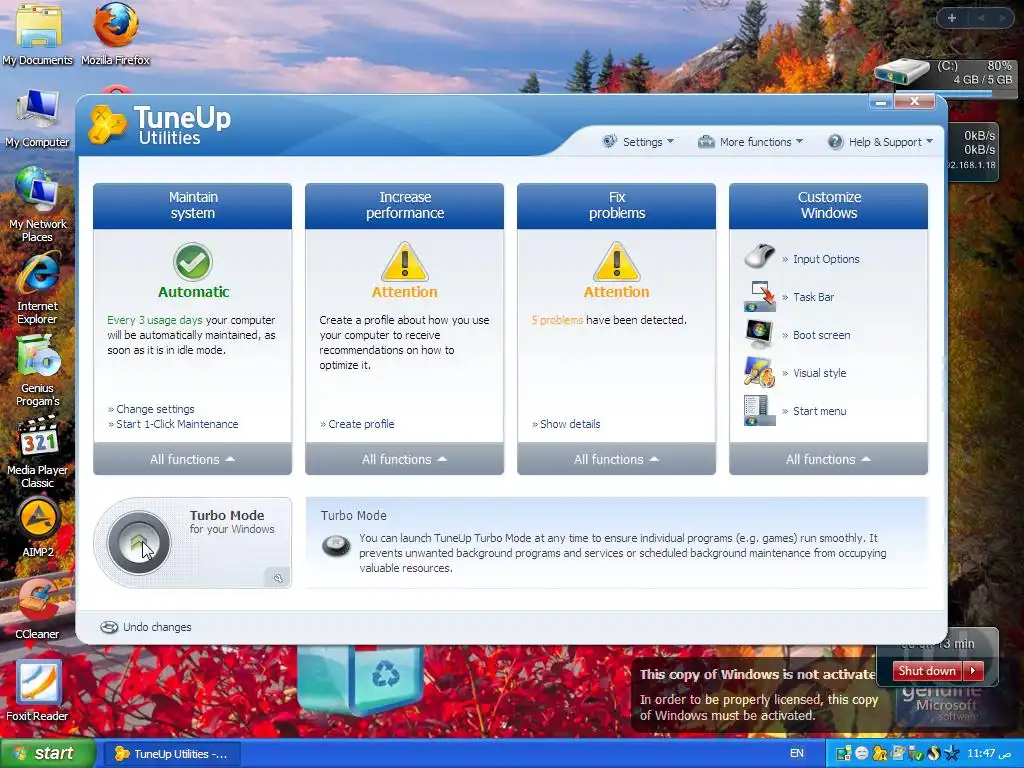Click the Fix problems header

(616, 206)
